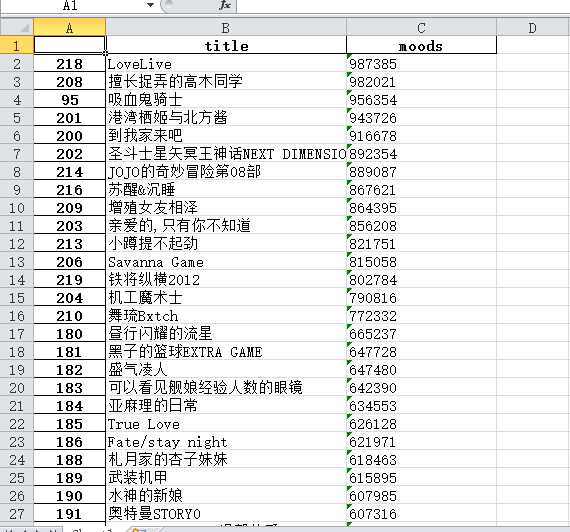
Task: Select row header 18
Action: coord(17,352)
